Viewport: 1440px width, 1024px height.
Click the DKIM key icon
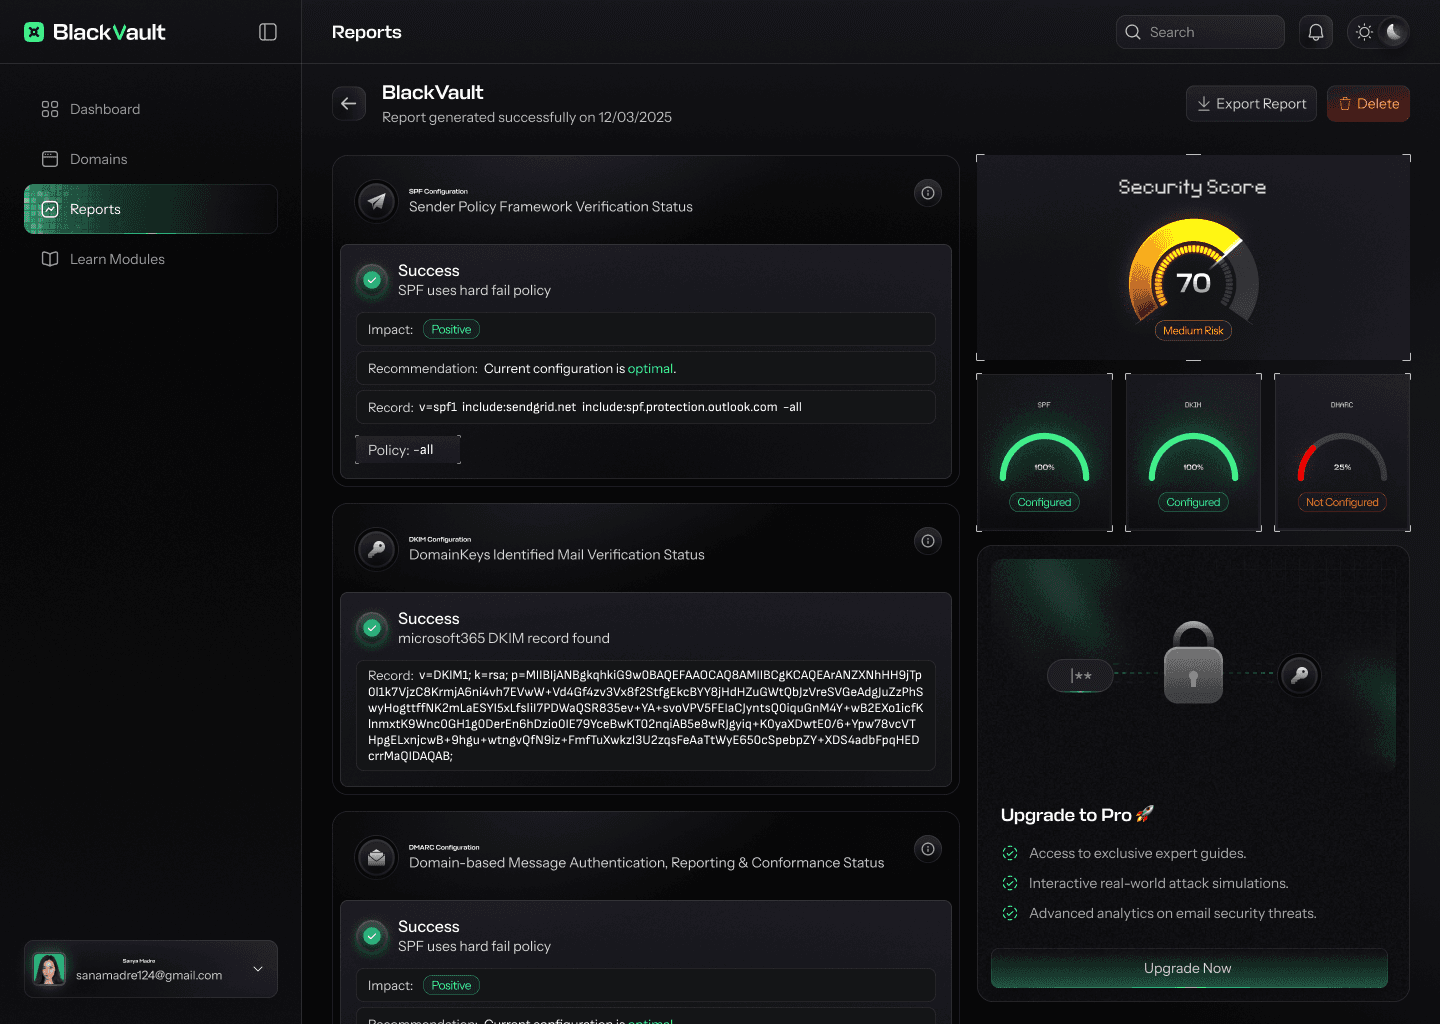(377, 549)
